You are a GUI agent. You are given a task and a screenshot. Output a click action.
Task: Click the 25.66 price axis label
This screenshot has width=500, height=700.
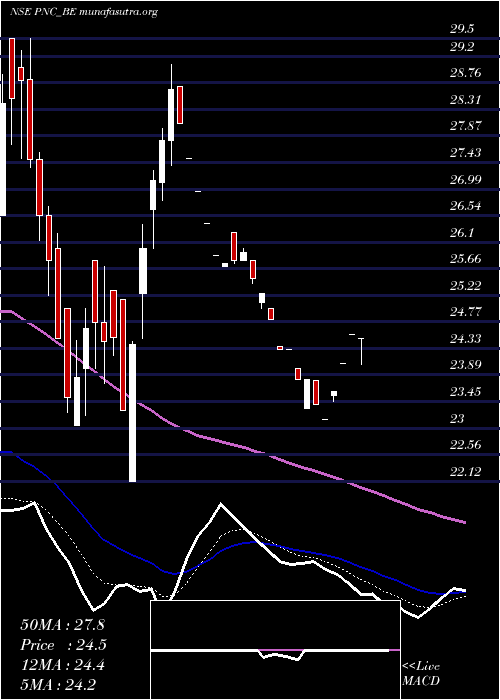pos(466,258)
